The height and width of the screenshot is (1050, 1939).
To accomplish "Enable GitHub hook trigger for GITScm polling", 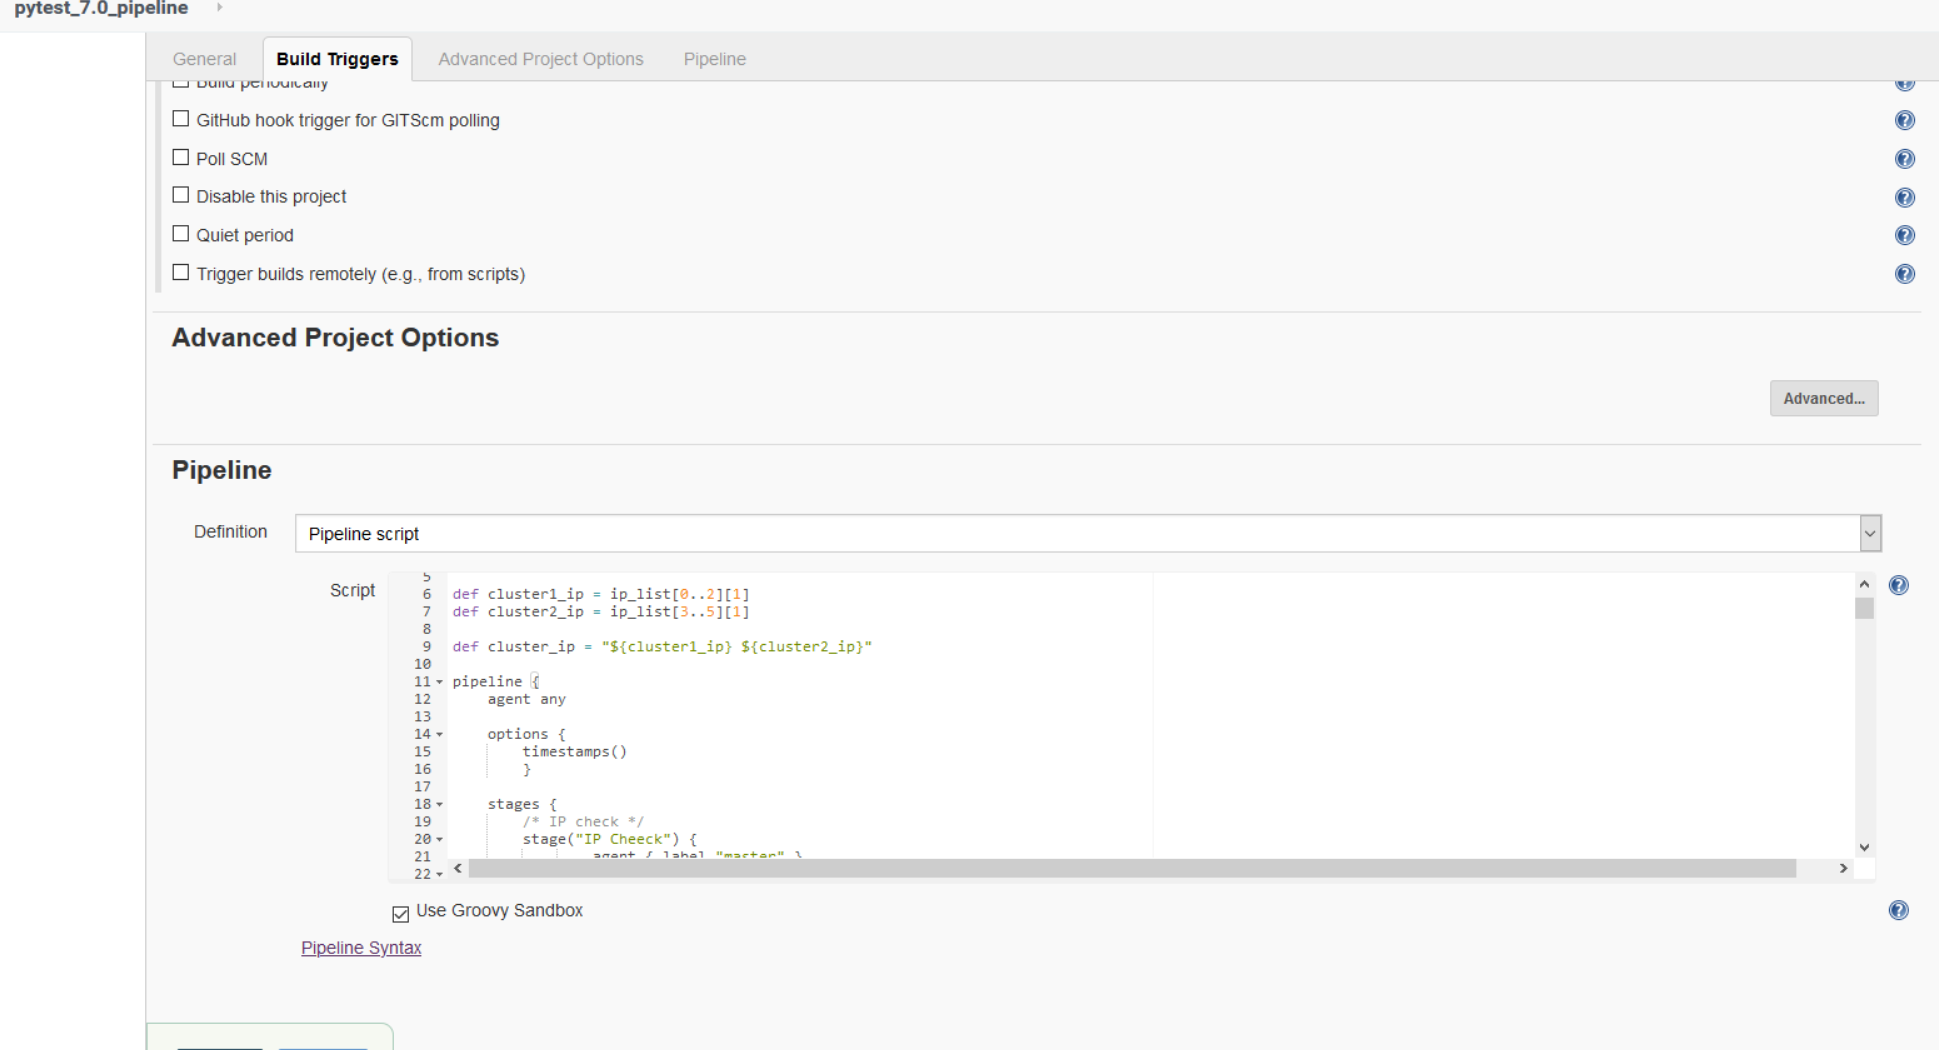I will [181, 119].
